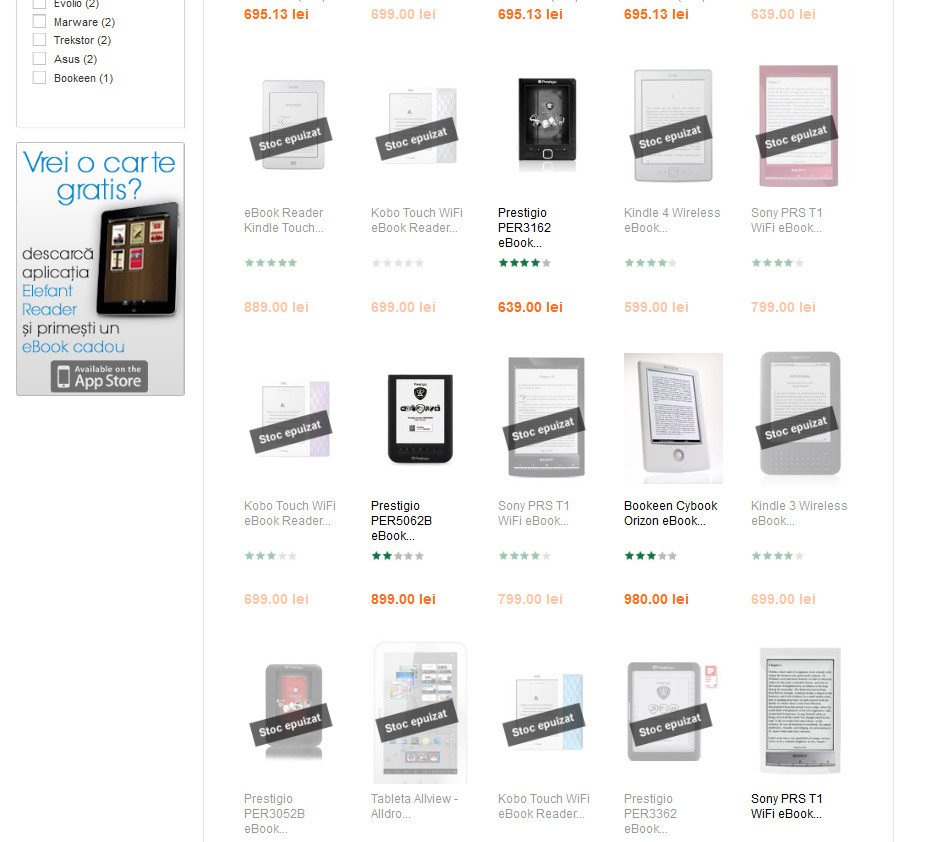Click the 980.00 lei price for Bookeen
This screenshot has height=842, width=952.
tap(656, 599)
